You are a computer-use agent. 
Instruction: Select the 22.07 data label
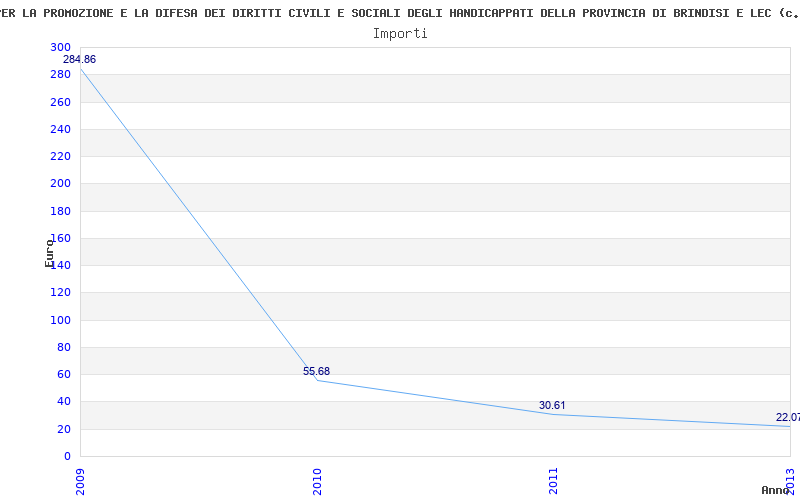tap(787, 417)
